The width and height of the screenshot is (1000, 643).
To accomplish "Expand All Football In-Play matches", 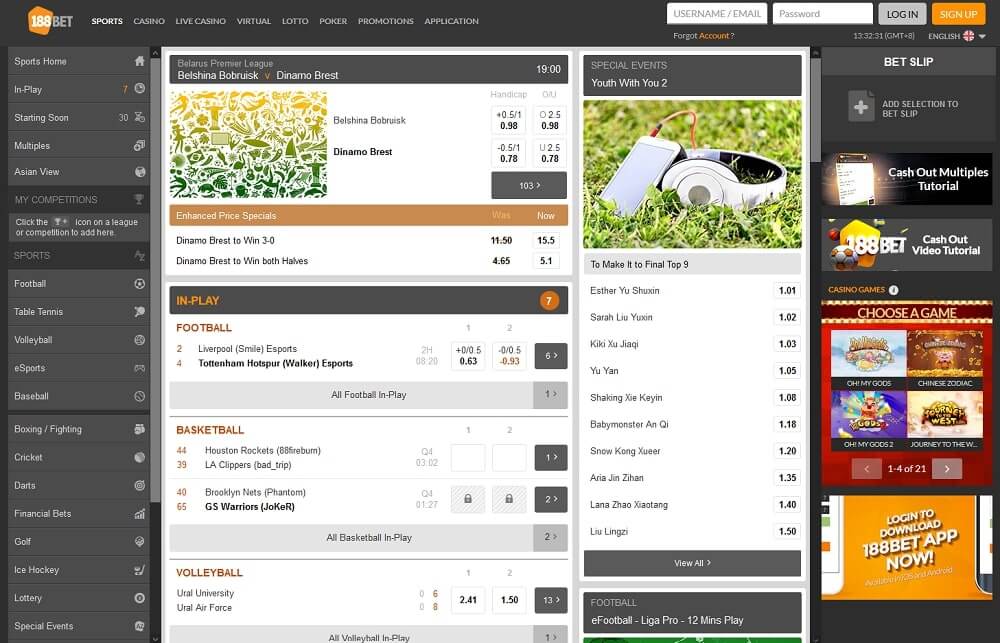I will tap(367, 394).
